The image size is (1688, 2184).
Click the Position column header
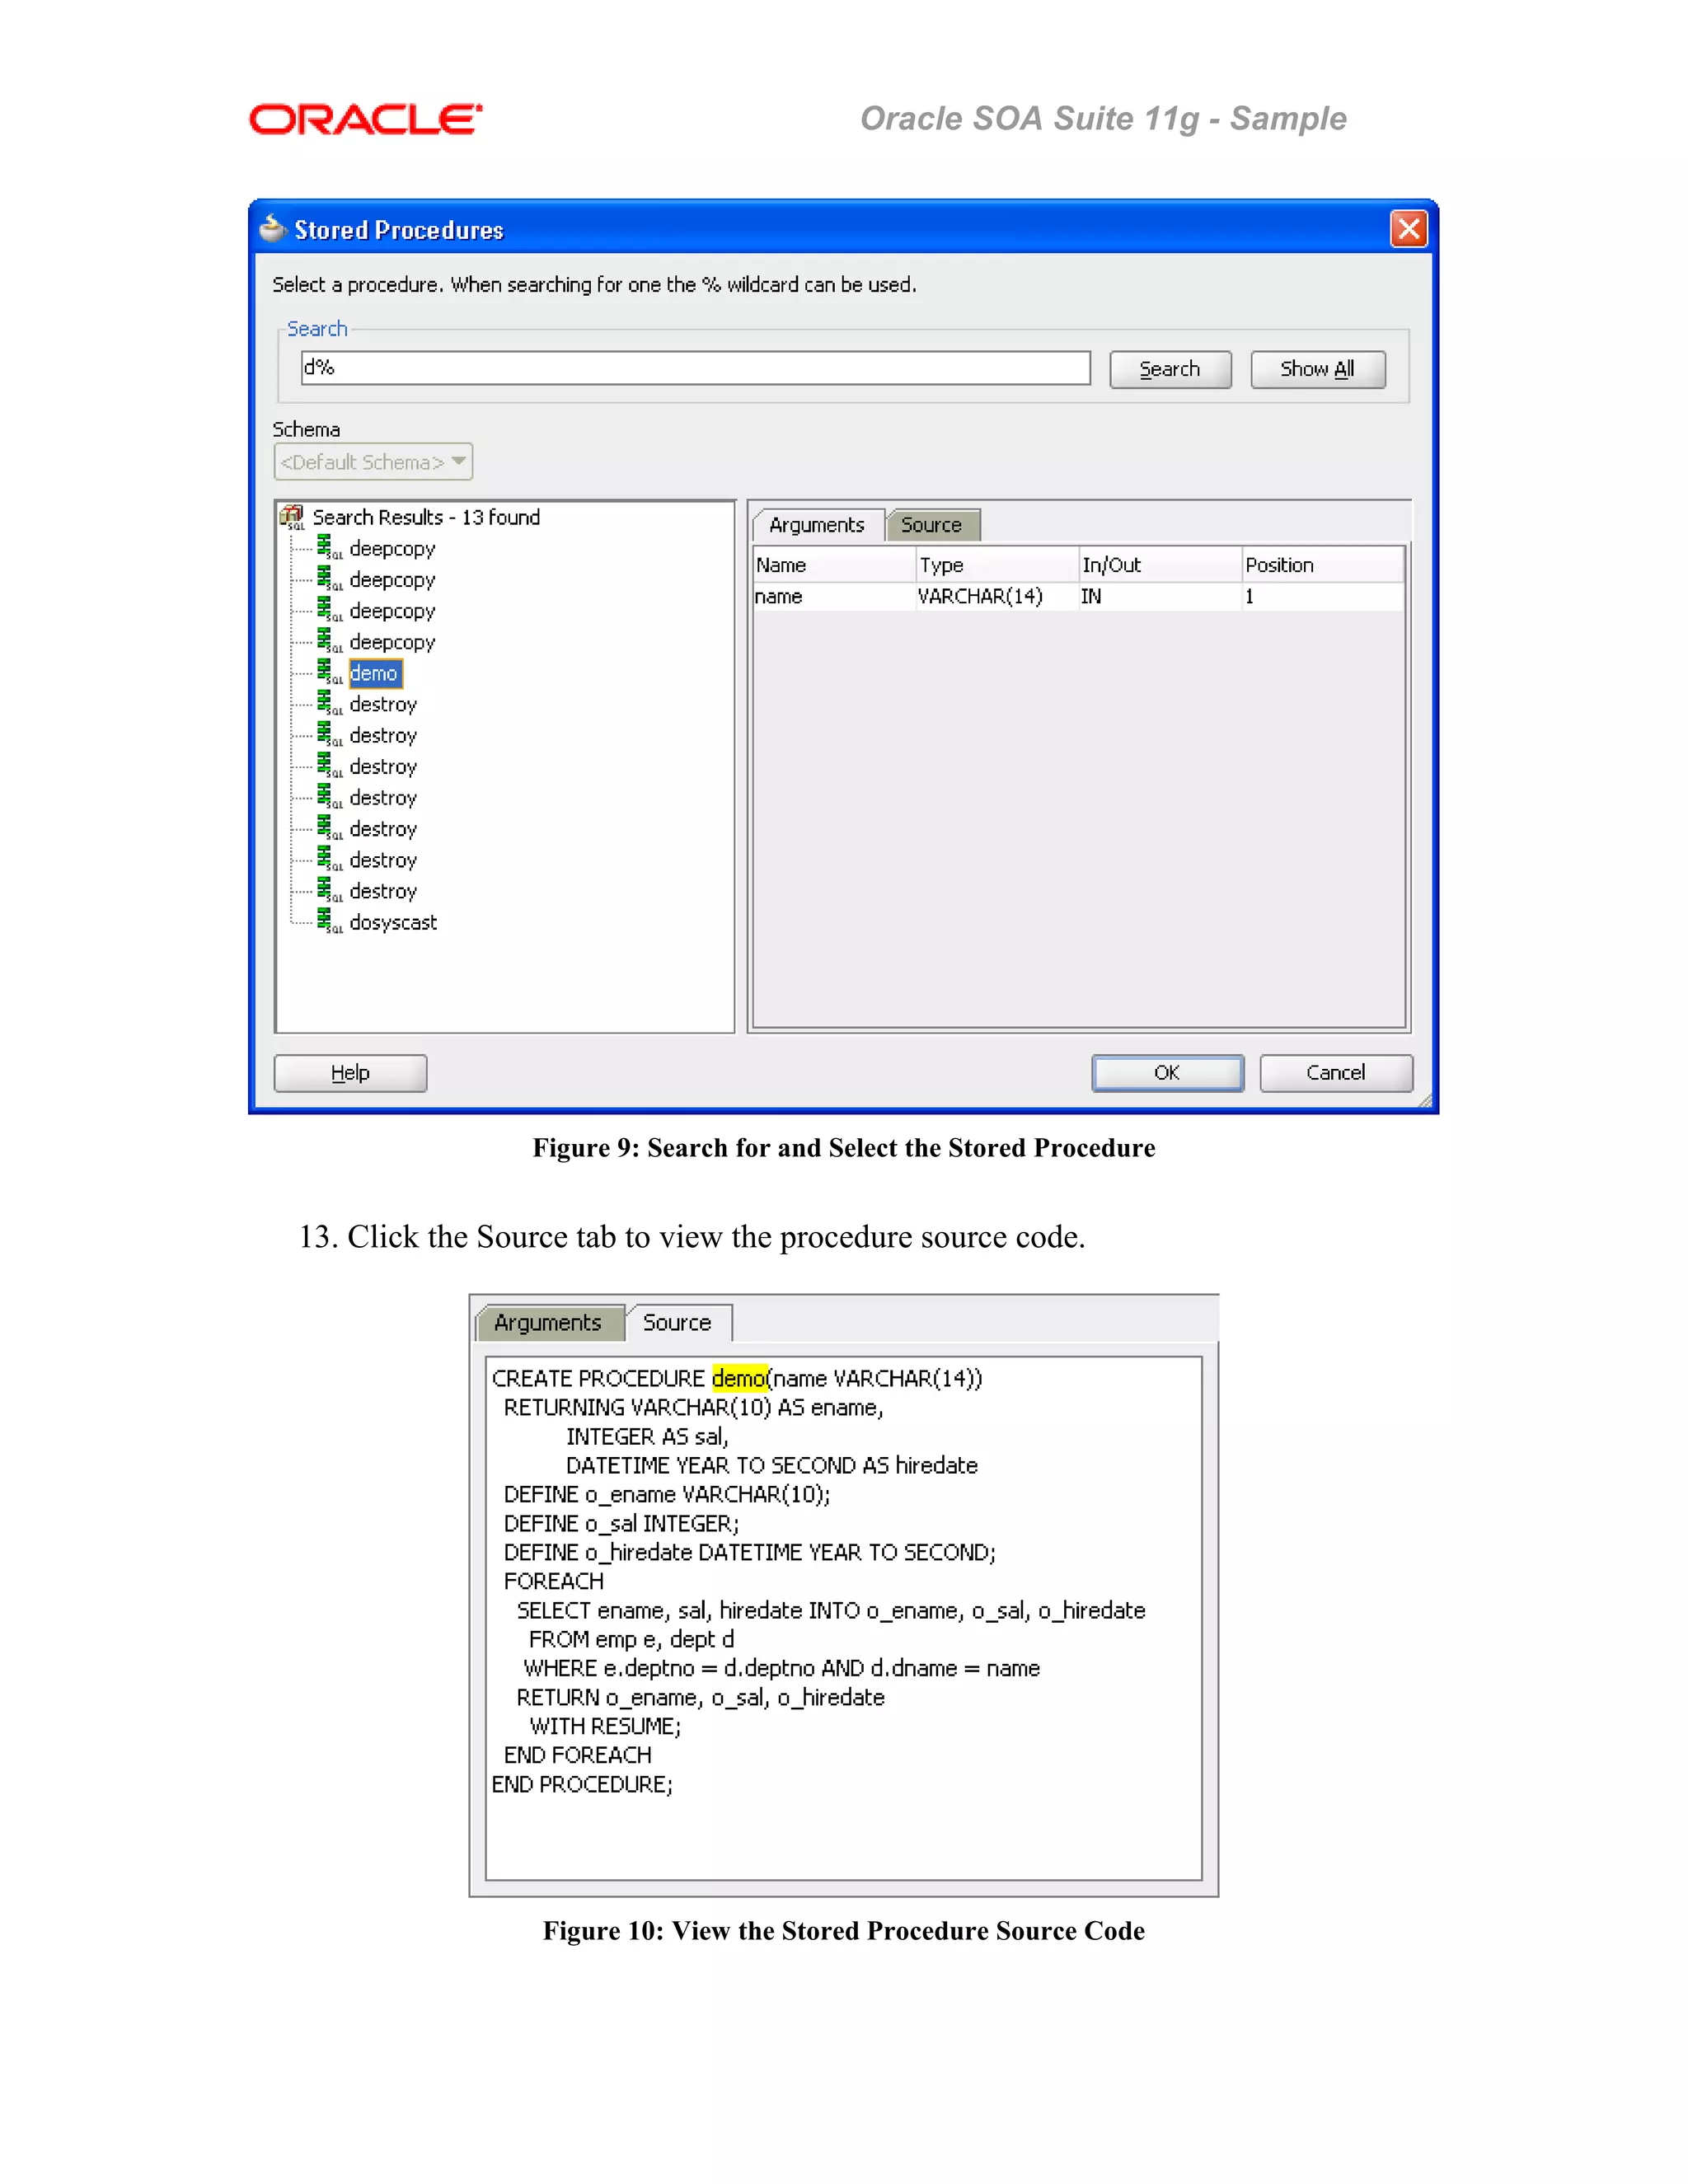1323,565
